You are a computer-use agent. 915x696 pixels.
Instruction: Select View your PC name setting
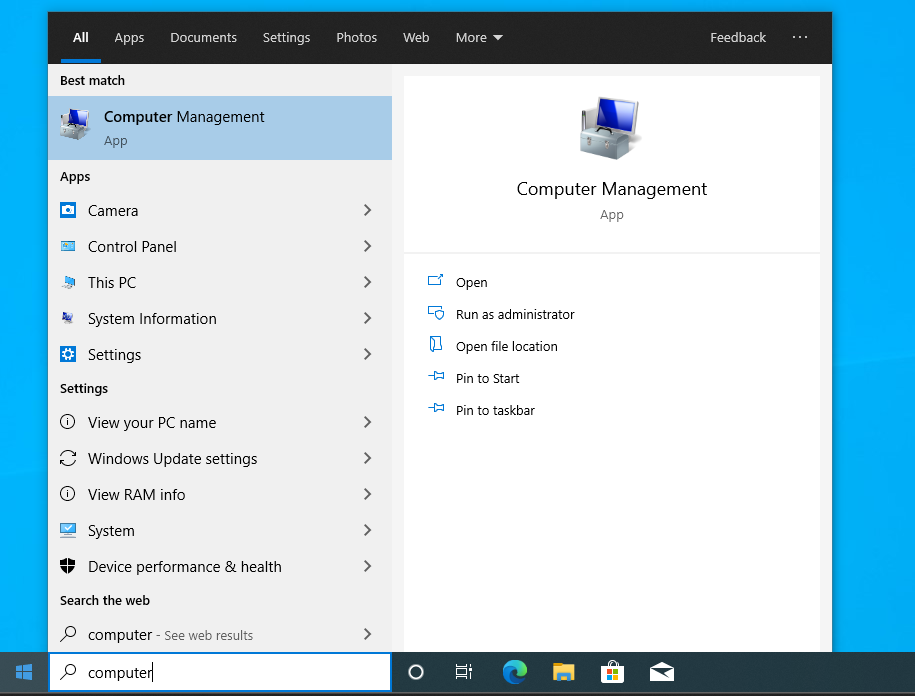coord(220,422)
